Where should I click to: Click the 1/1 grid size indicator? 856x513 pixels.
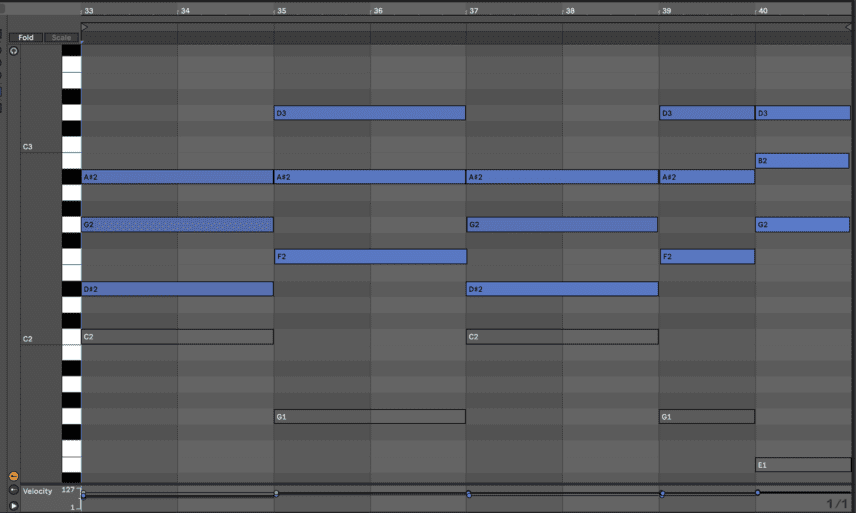point(837,504)
